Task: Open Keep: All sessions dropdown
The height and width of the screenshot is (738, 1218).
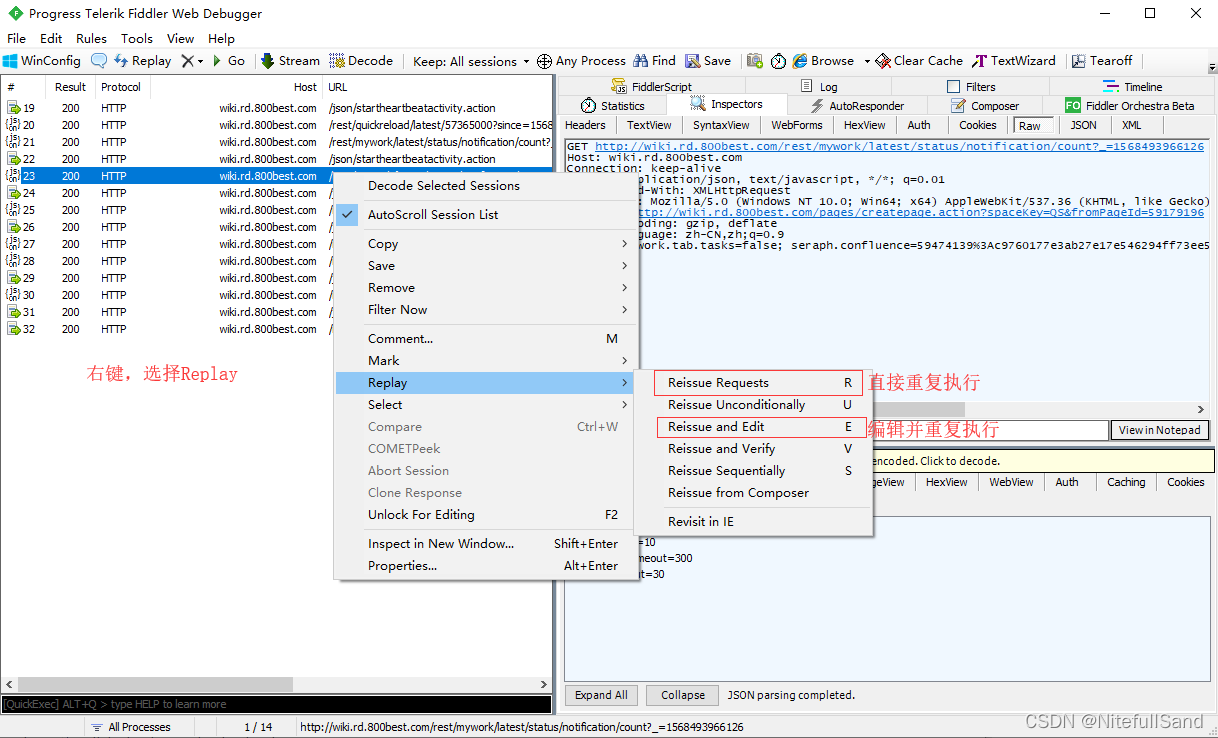Action: click(x=471, y=61)
